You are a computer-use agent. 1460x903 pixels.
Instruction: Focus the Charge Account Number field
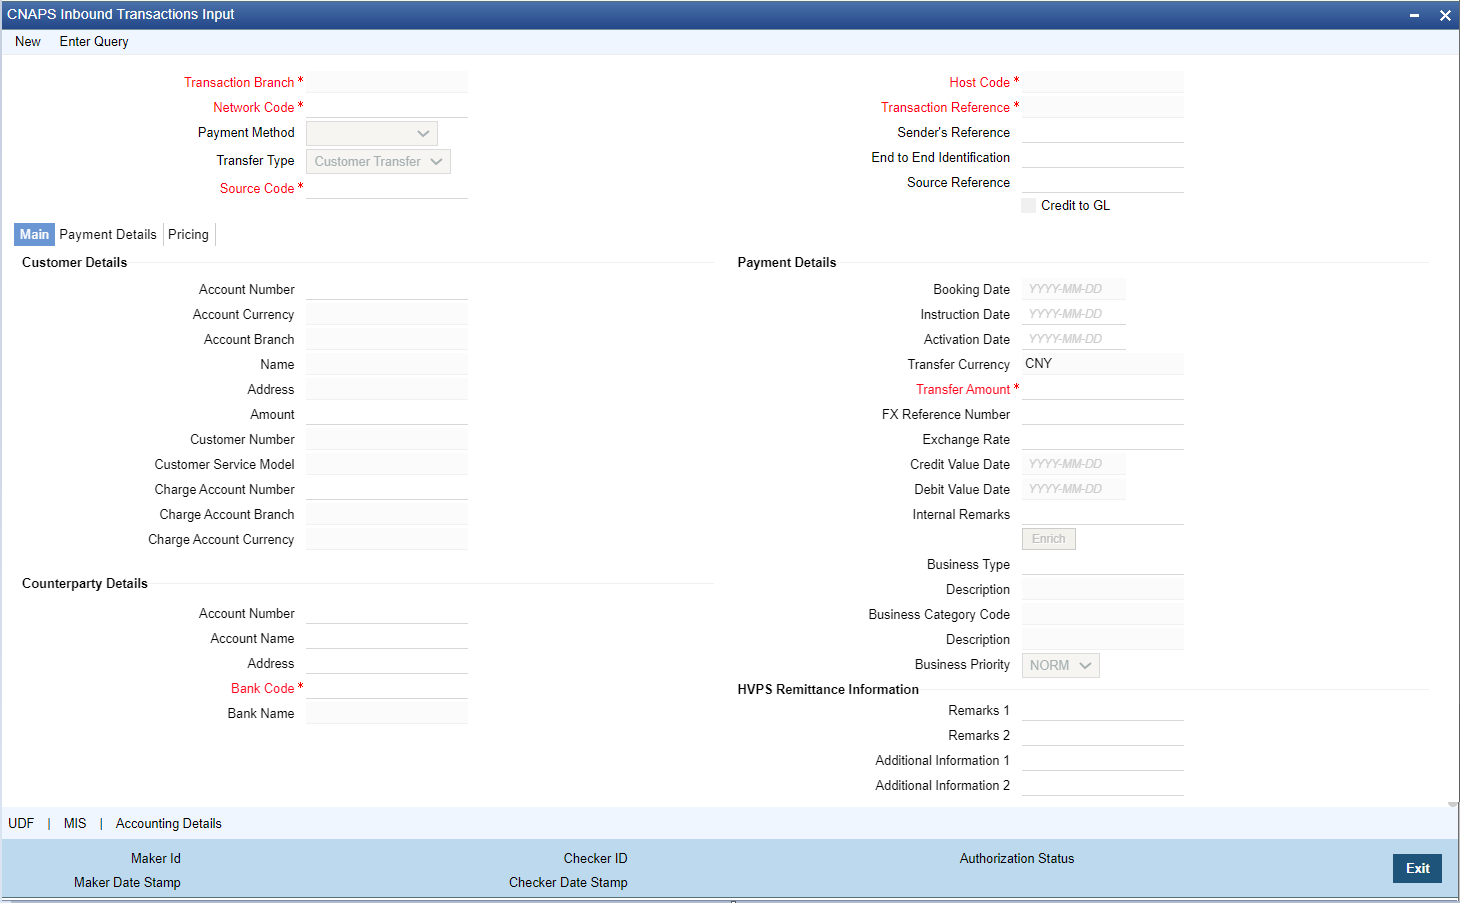click(387, 489)
